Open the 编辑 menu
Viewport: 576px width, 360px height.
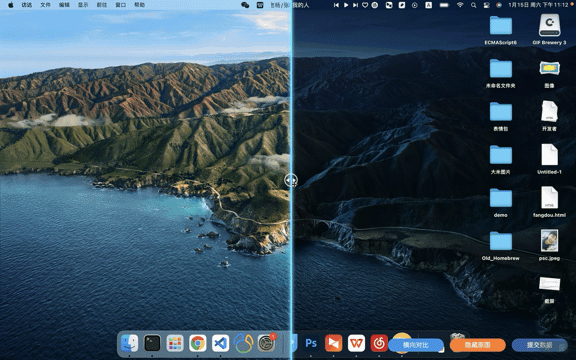click(x=64, y=5)
